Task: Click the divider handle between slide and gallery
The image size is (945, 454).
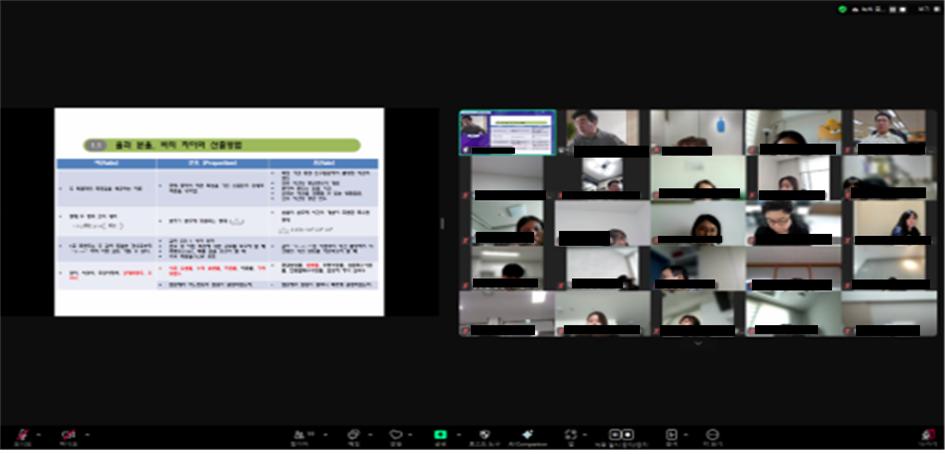Action: point(442,224)
